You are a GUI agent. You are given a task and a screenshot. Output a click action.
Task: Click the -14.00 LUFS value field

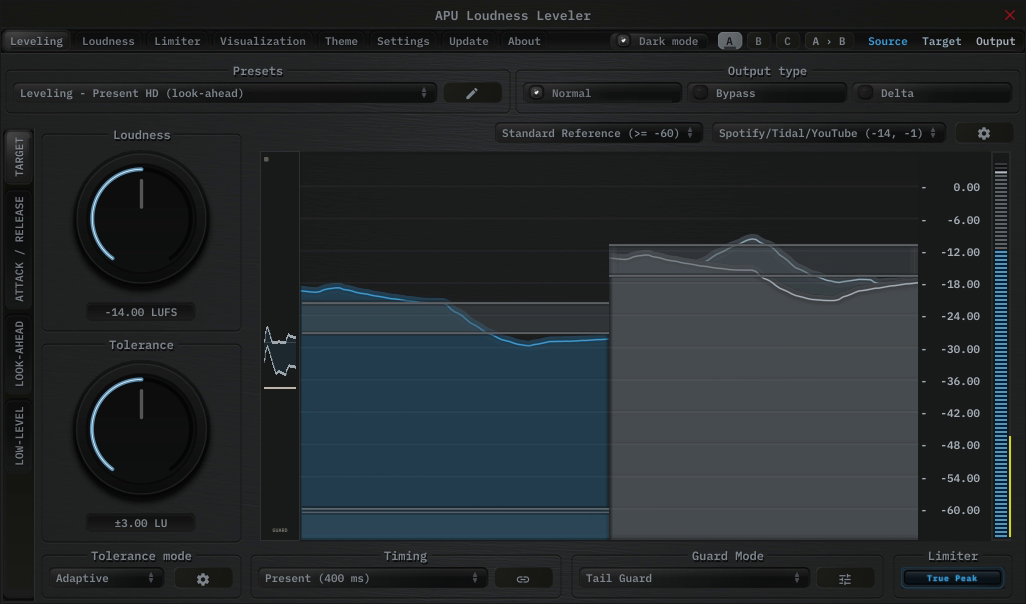[141, 312]
